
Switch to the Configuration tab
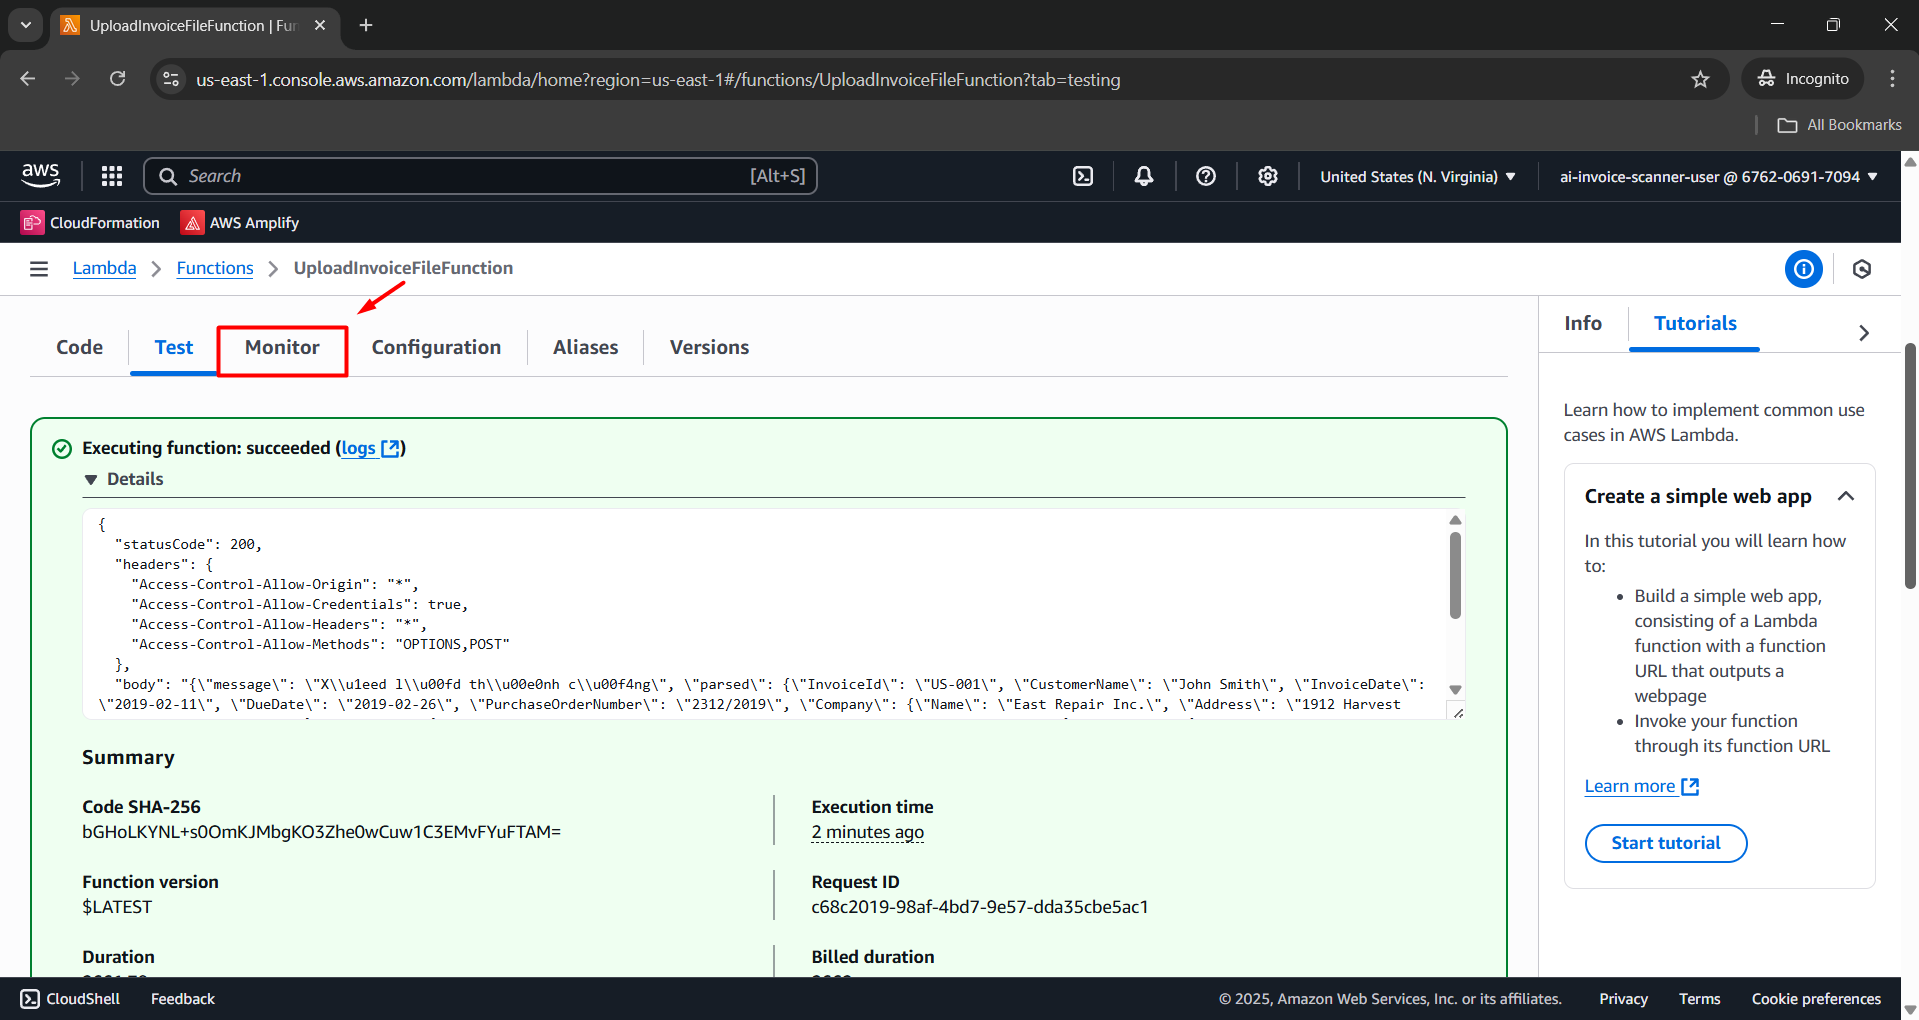[x=436, y=348]
